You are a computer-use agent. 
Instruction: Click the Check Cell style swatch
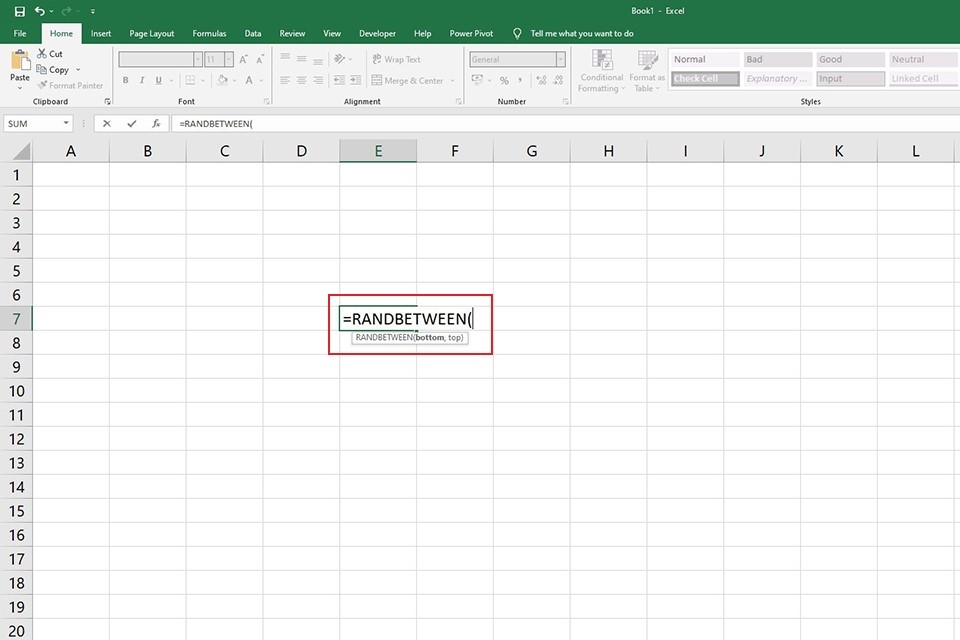coord(705,78)
